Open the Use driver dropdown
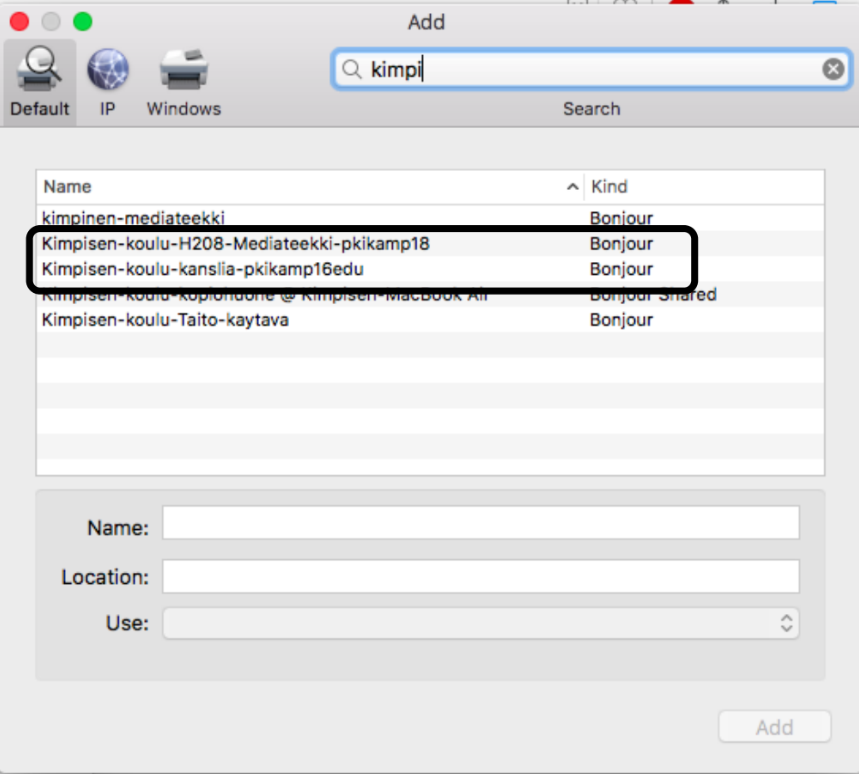This screenshot has width=859, height=774. [x=480, y=623]
